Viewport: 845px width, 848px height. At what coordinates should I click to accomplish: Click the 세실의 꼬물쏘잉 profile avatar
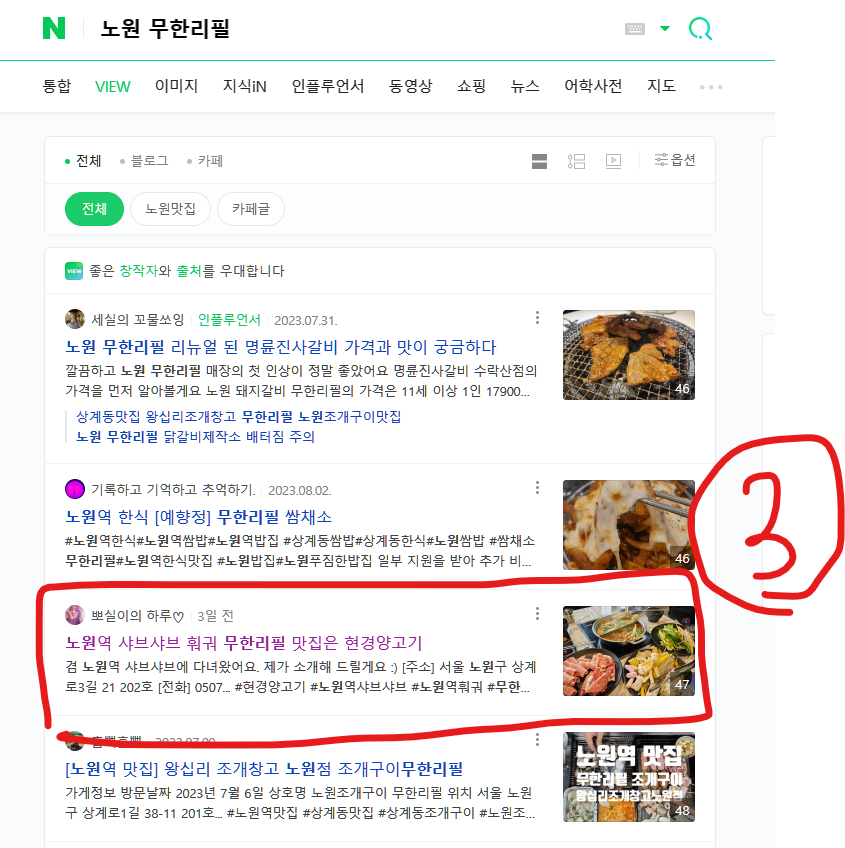75,319
